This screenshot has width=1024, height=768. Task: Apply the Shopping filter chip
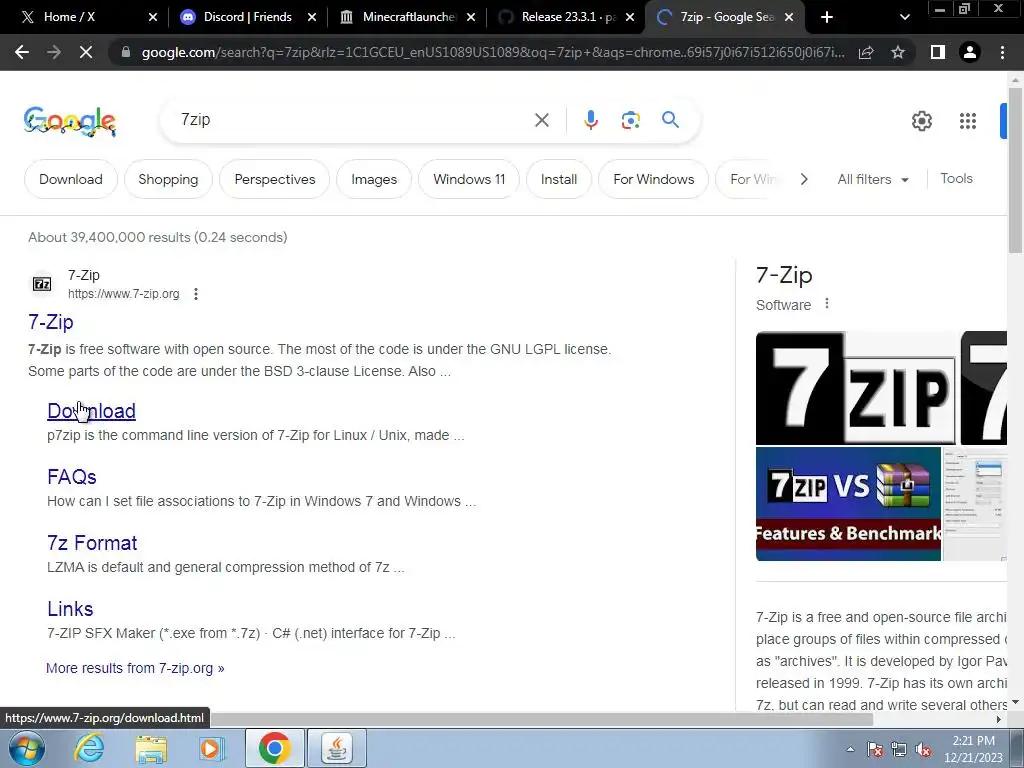(x=168, y=179)
